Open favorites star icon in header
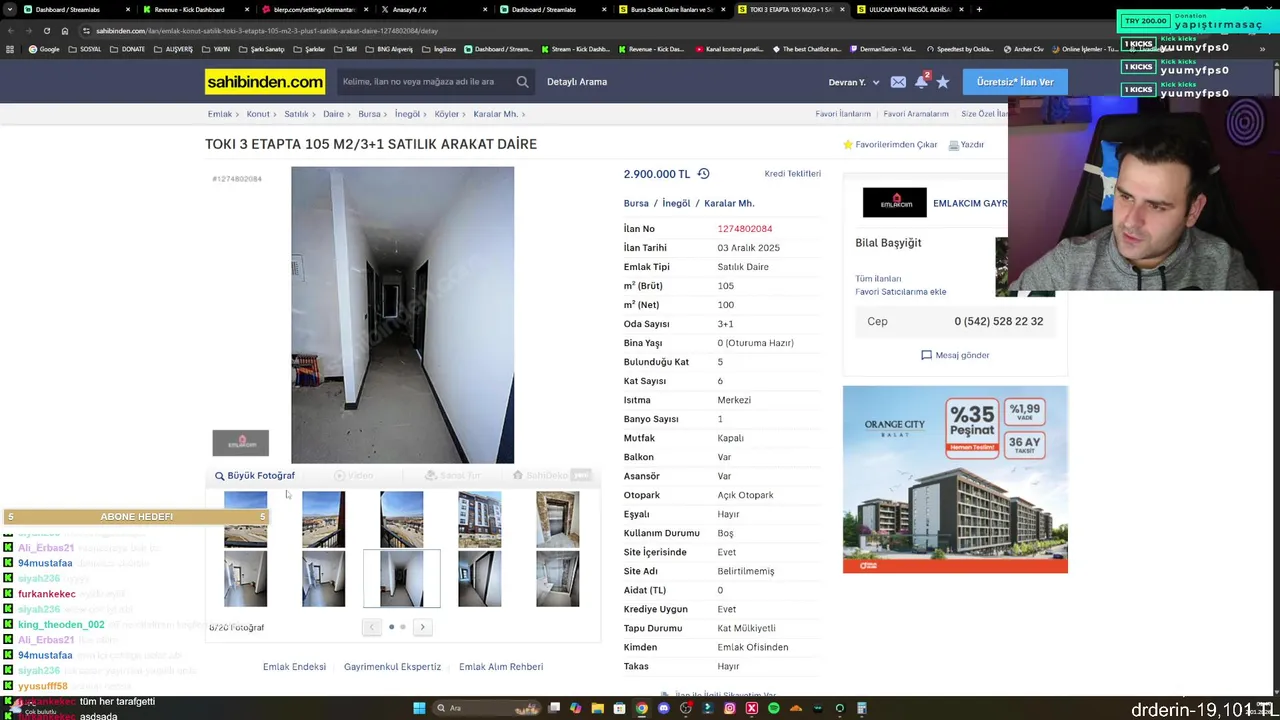The image size is (1280, 720). point(943,82)
